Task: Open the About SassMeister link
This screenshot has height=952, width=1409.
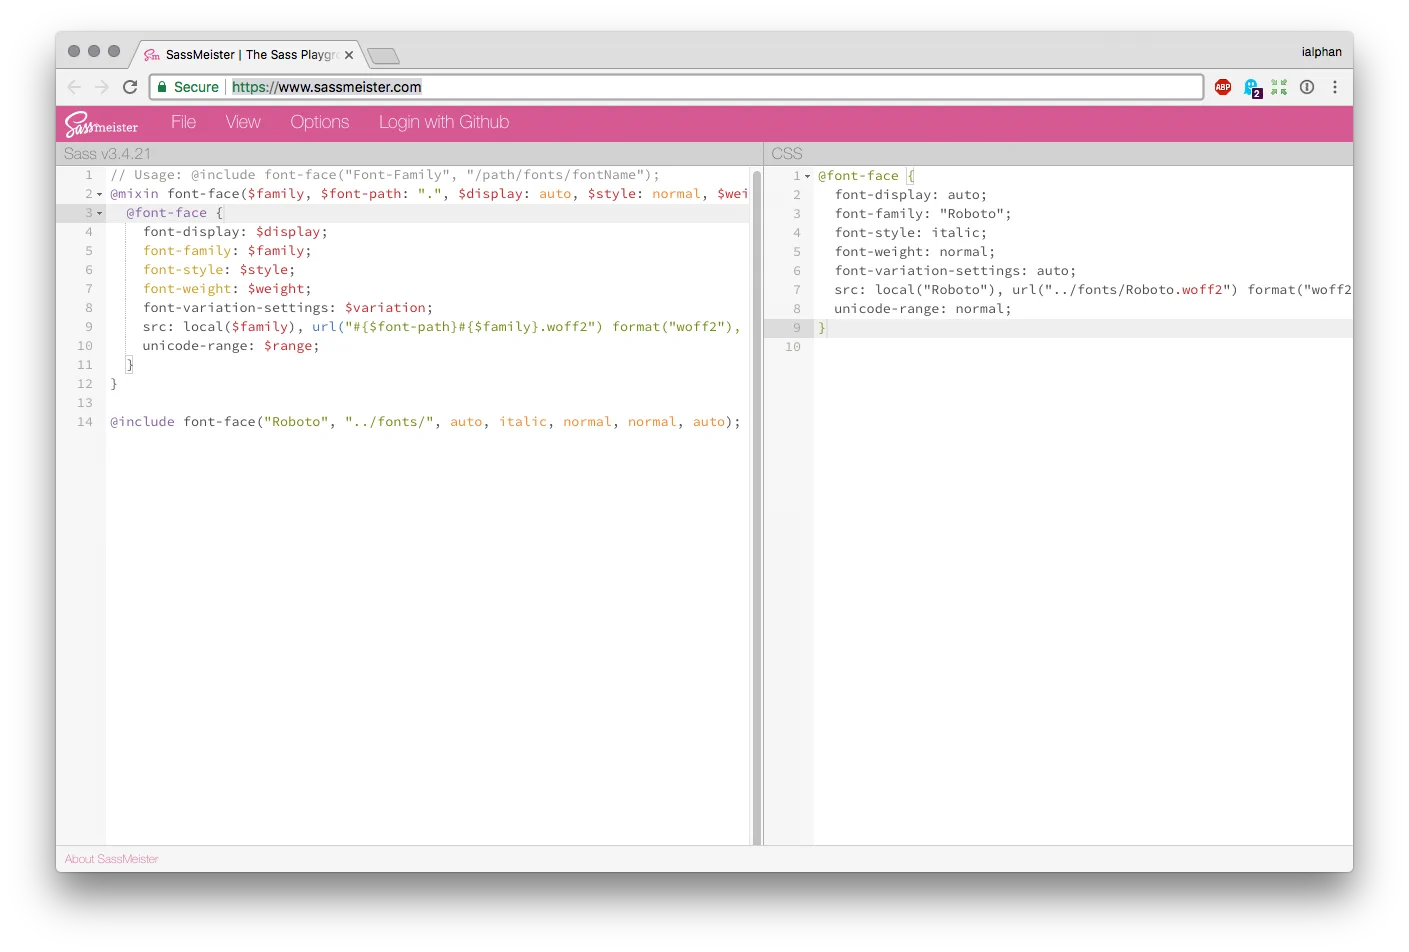Action: (x=111, y=859)
